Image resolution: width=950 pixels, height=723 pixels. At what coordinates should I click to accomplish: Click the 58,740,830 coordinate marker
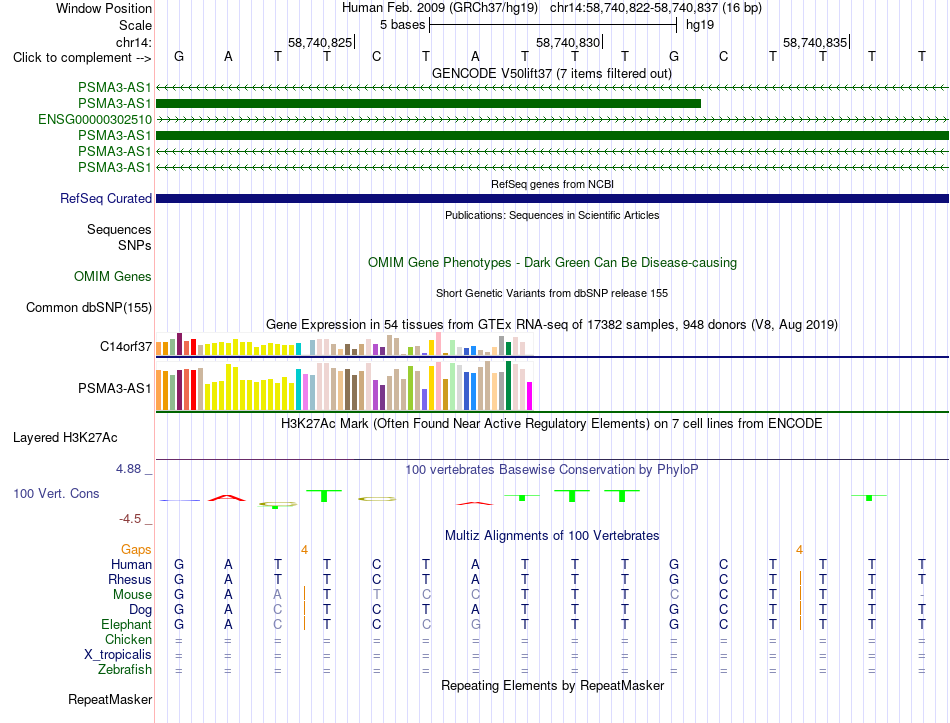(568, 42)
